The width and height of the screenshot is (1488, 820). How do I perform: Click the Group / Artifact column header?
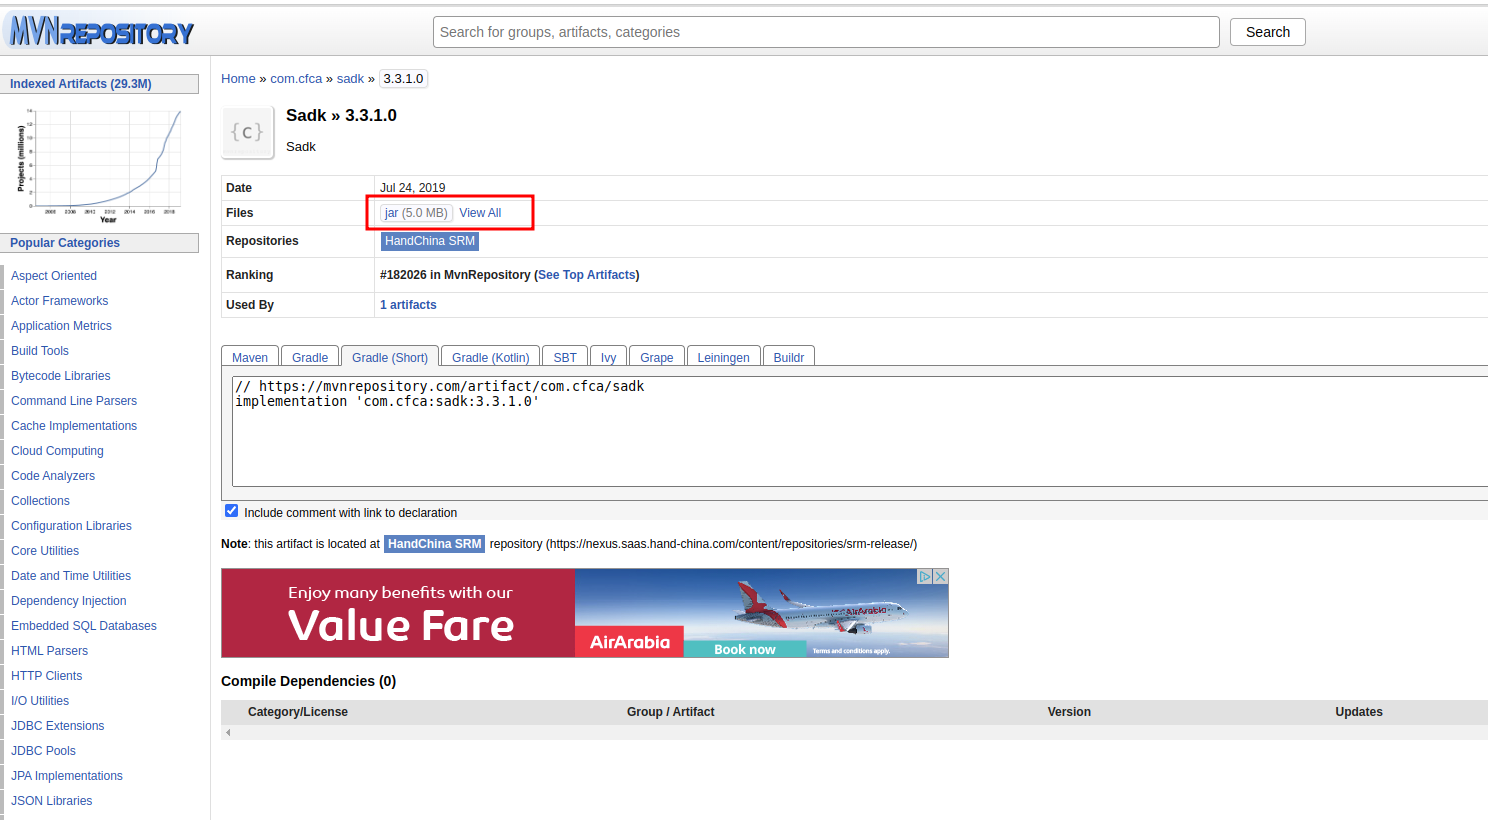pos(670,712)
